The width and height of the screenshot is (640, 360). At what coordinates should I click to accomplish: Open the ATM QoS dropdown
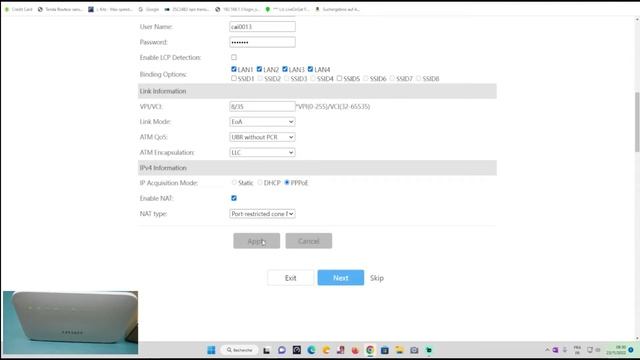pyautogui.click(x=262, y=137)
